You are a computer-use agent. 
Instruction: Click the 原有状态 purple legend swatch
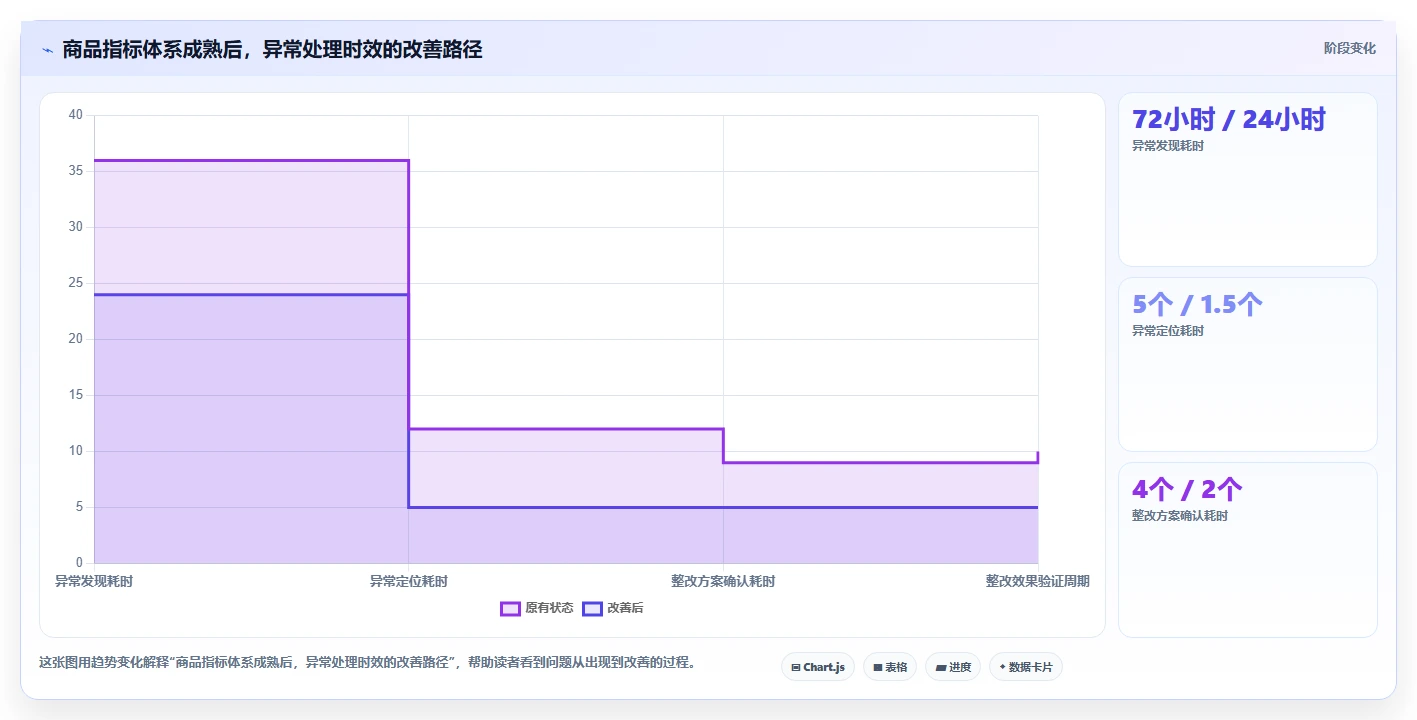[510, 608]
